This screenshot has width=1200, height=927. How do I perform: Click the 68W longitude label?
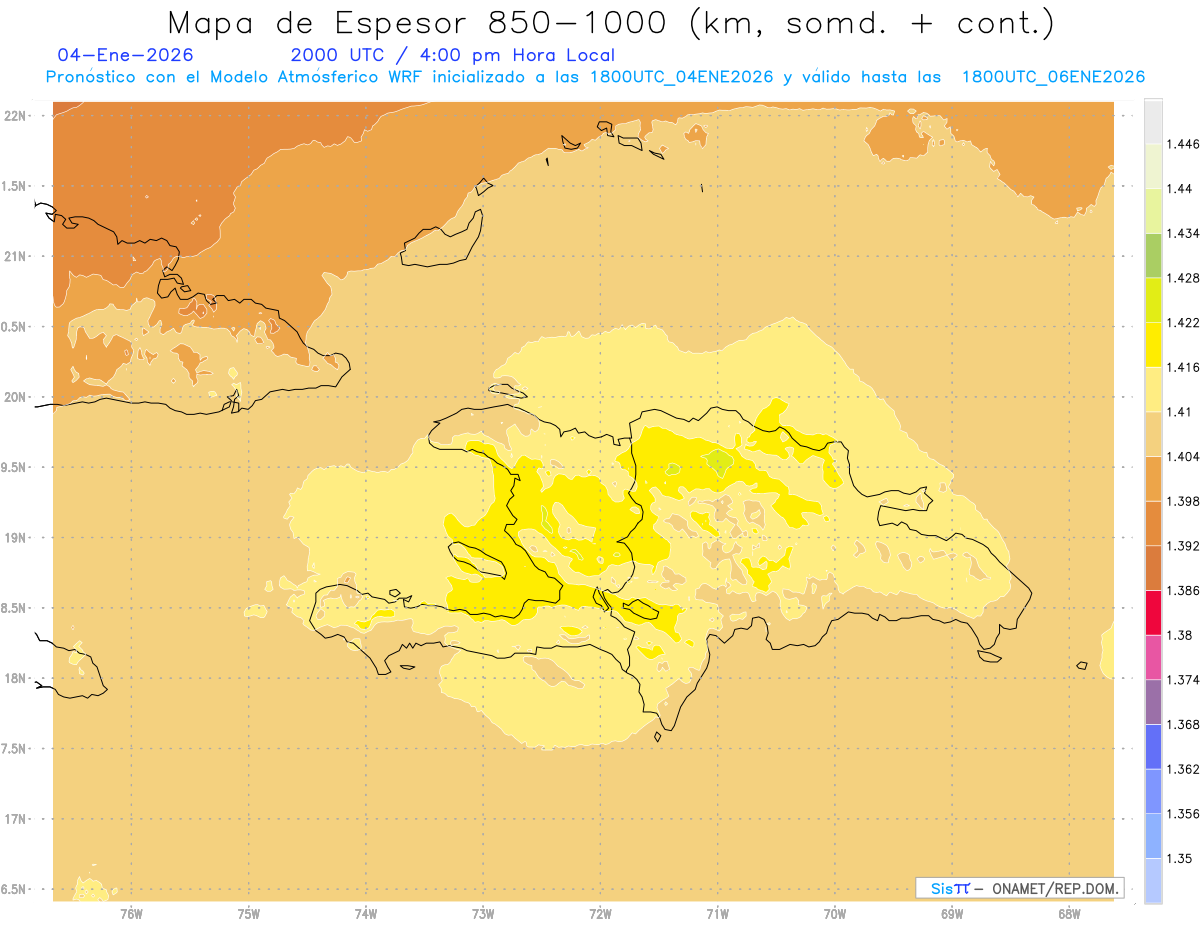pos(1069,913)
